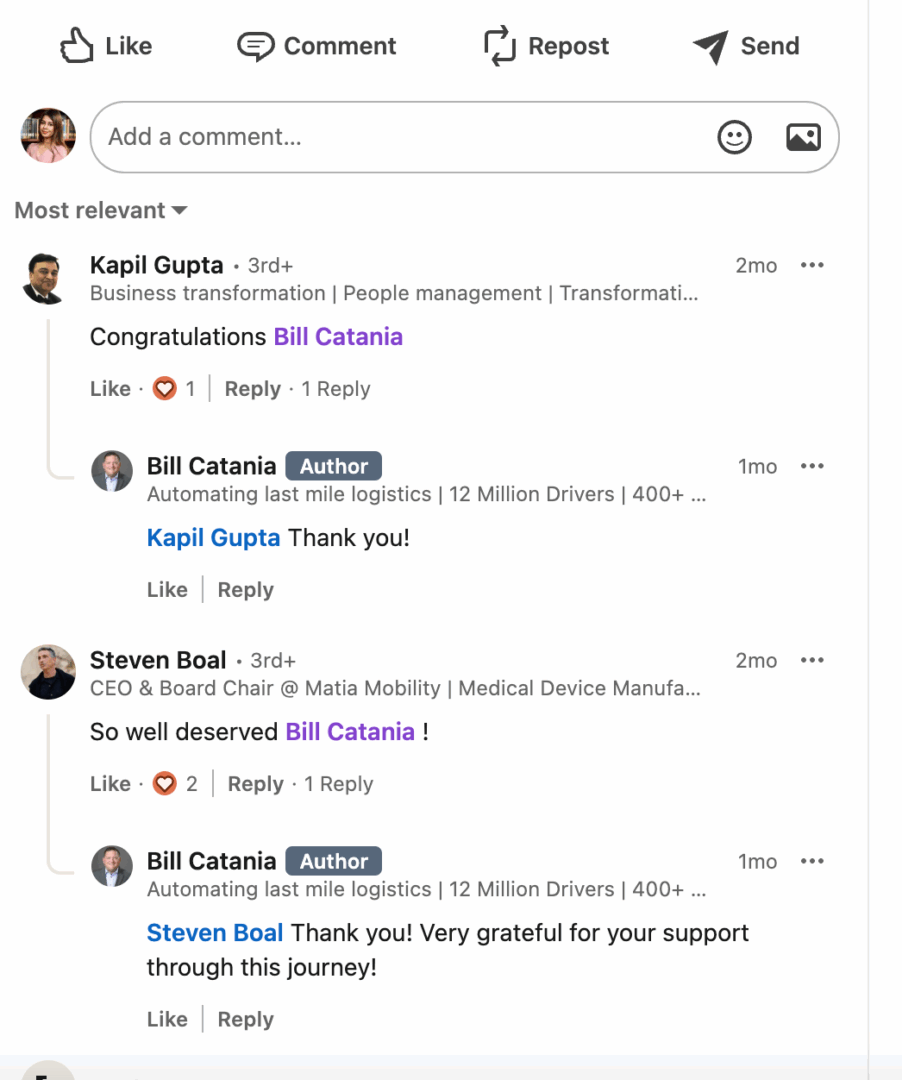Open the options menu on Steven Boal's comment
Image resolution: width=902 pixels, height=1080 pixels.
(x=812, y=660)
